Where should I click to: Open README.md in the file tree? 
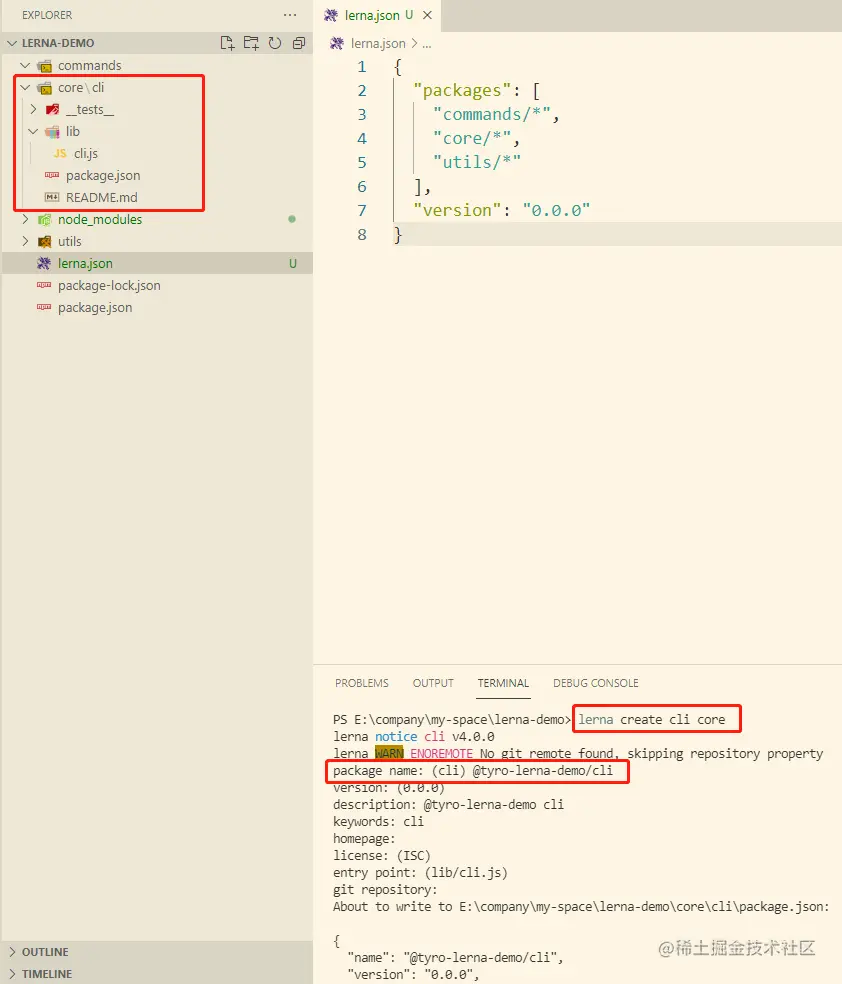coord(102,197)
